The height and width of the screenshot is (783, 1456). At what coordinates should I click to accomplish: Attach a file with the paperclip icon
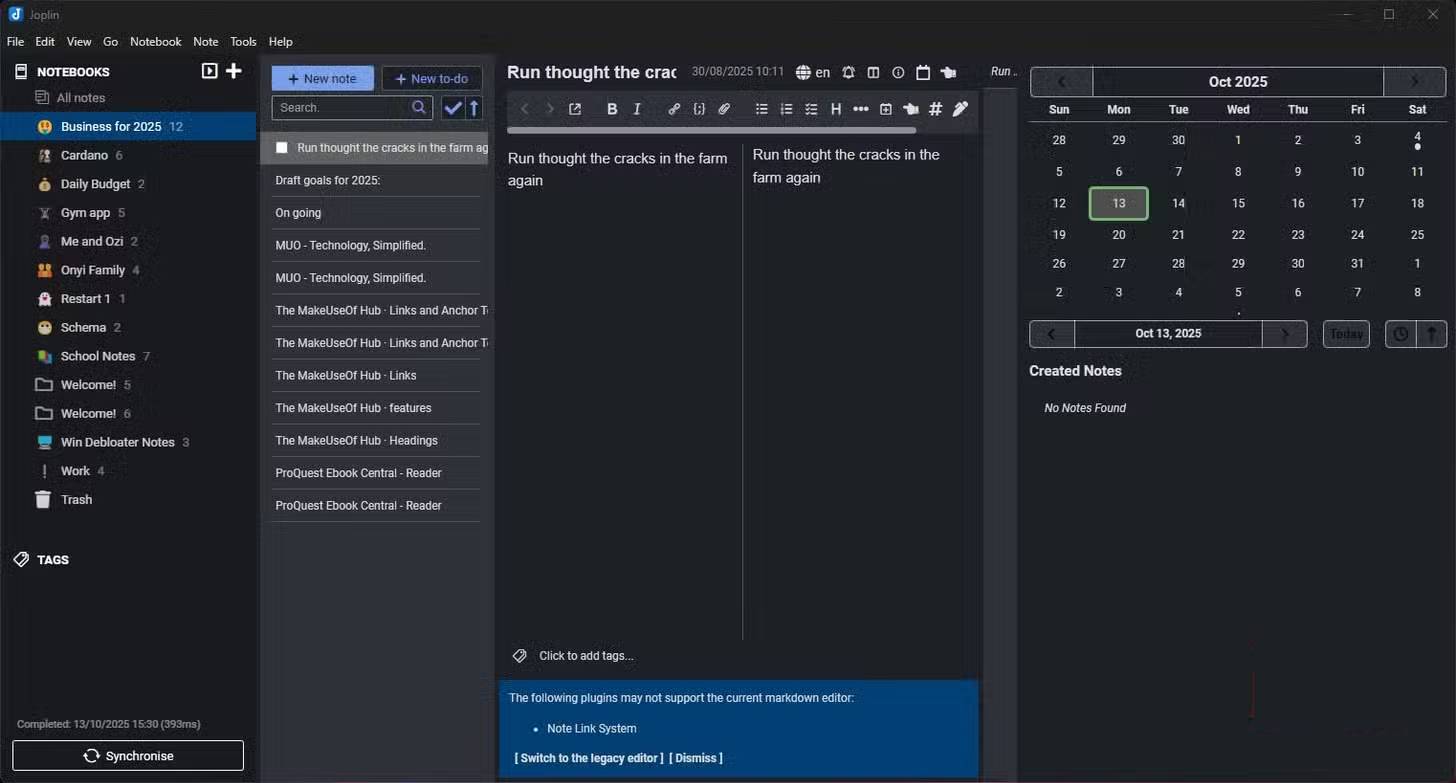[724, 109]
